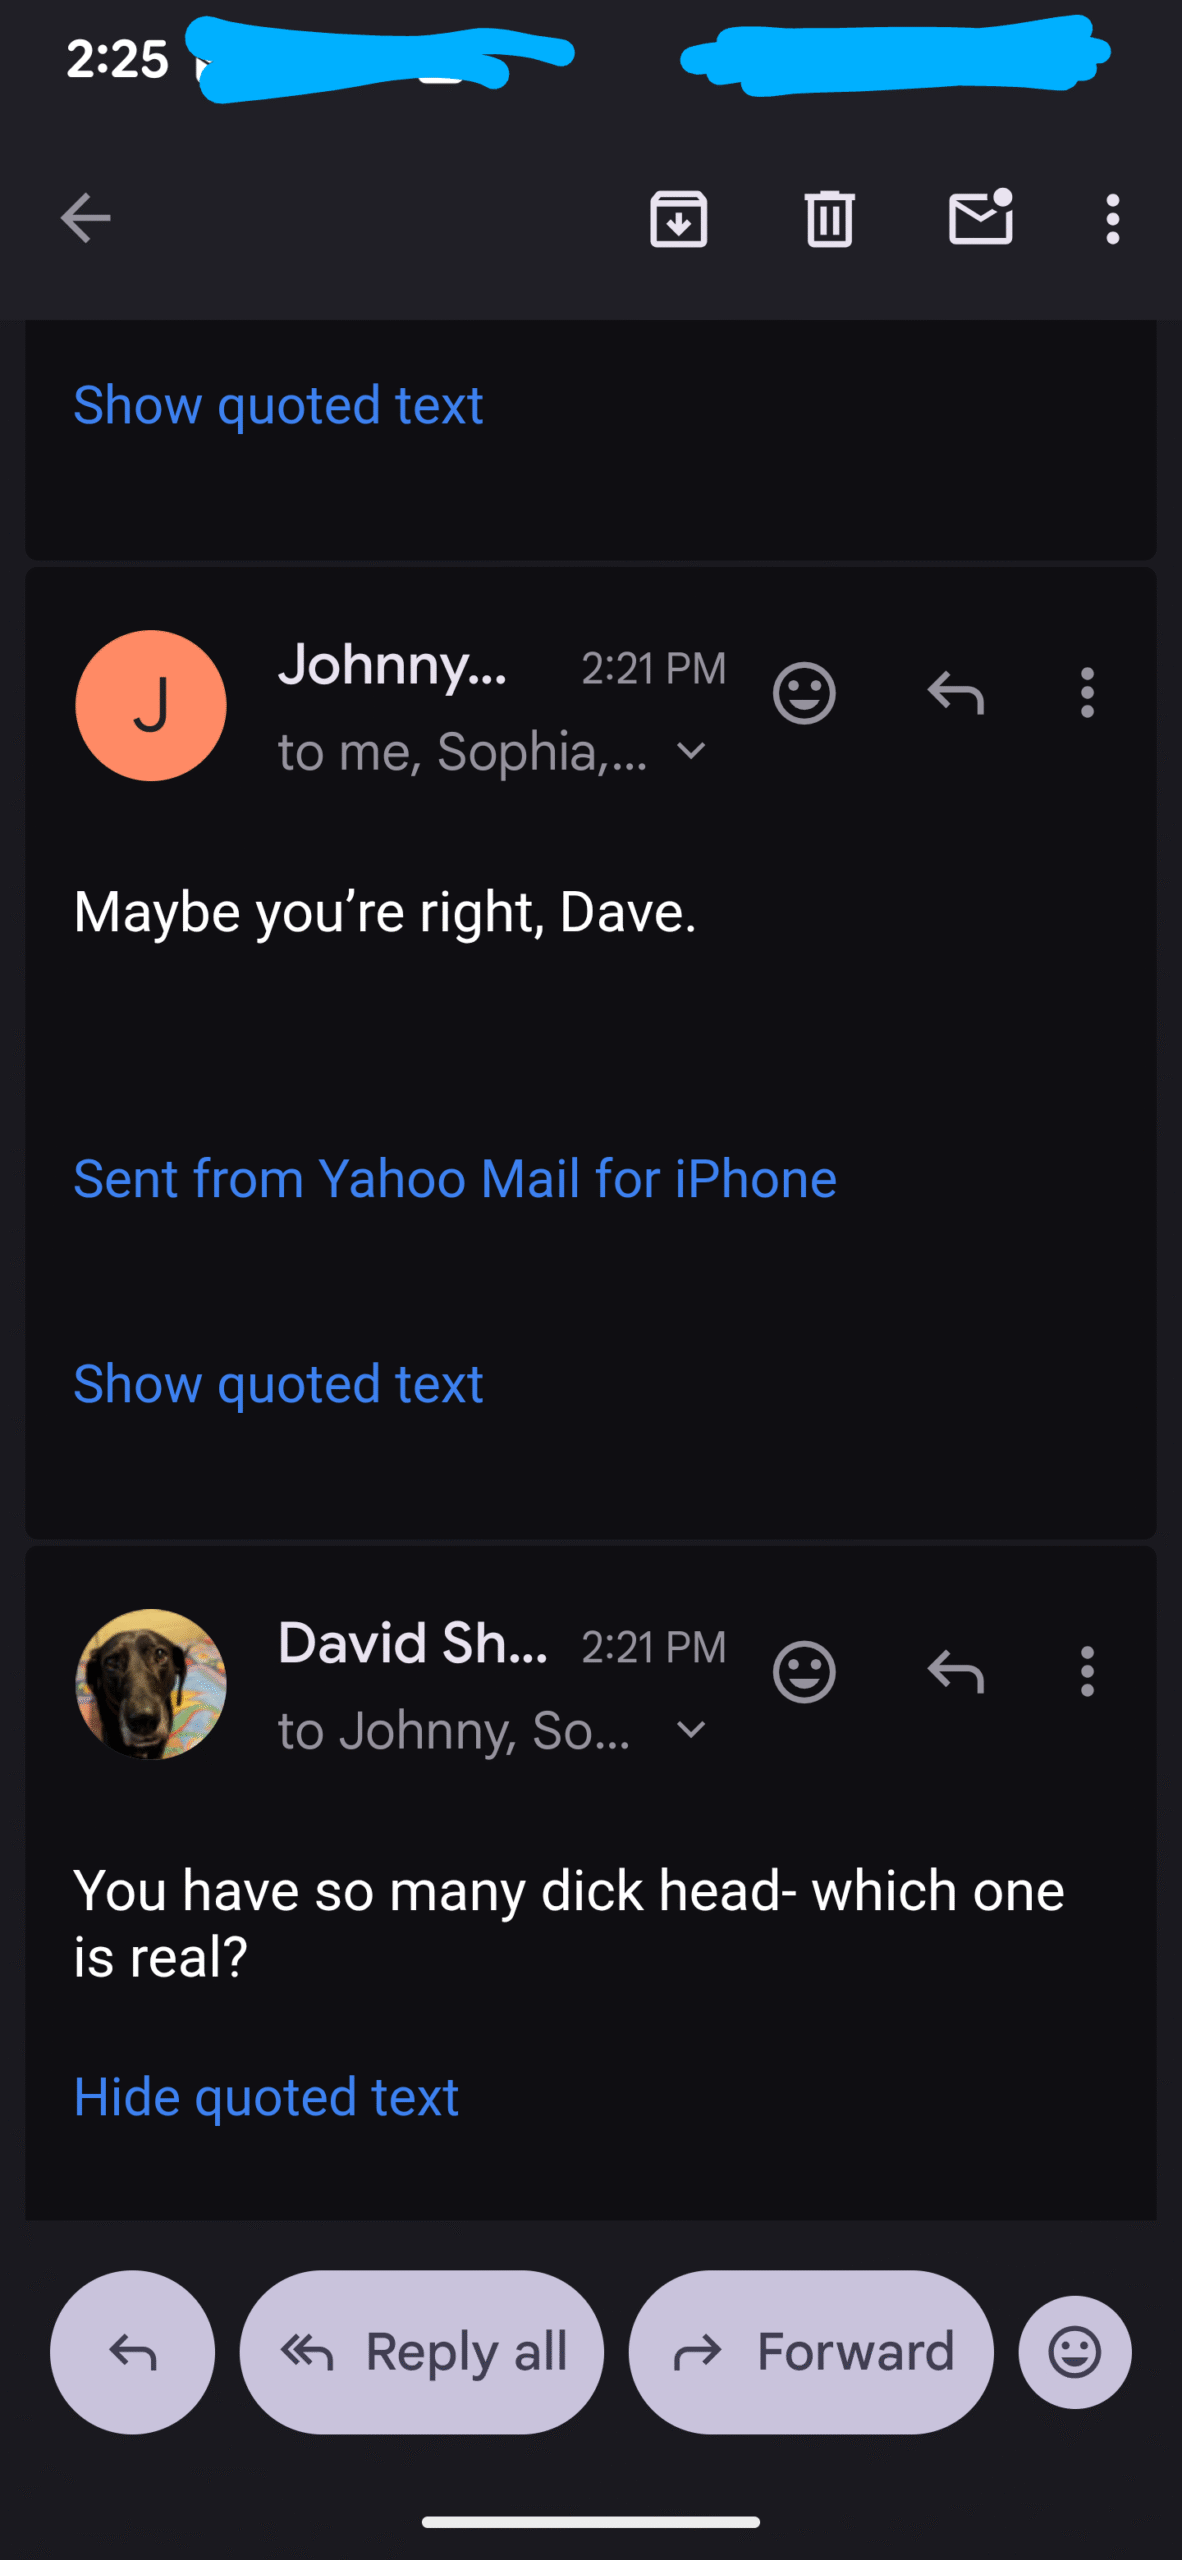Tap the Reply all button
This screenshot has width=1182, height=2560.
pos(422,2352)
